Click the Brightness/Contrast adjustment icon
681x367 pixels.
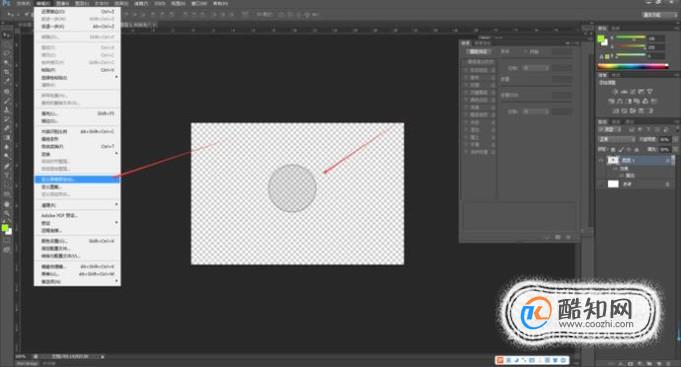pos(615,92)
